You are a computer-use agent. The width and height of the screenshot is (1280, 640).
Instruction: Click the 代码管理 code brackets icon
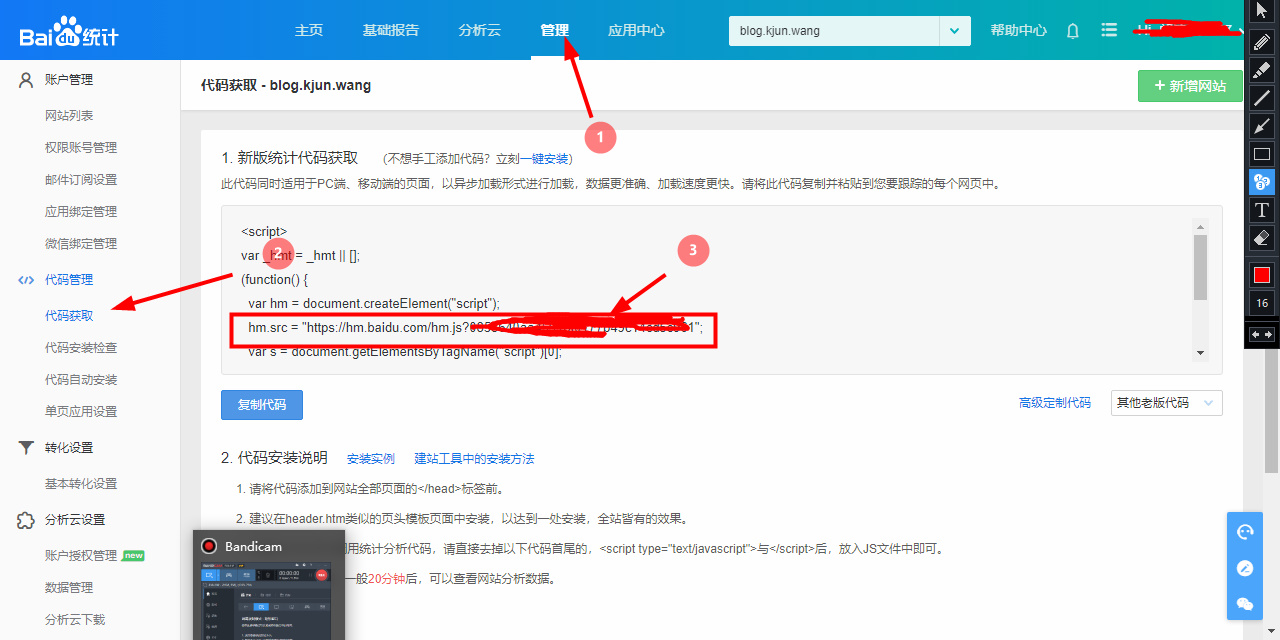coord(27,280)
